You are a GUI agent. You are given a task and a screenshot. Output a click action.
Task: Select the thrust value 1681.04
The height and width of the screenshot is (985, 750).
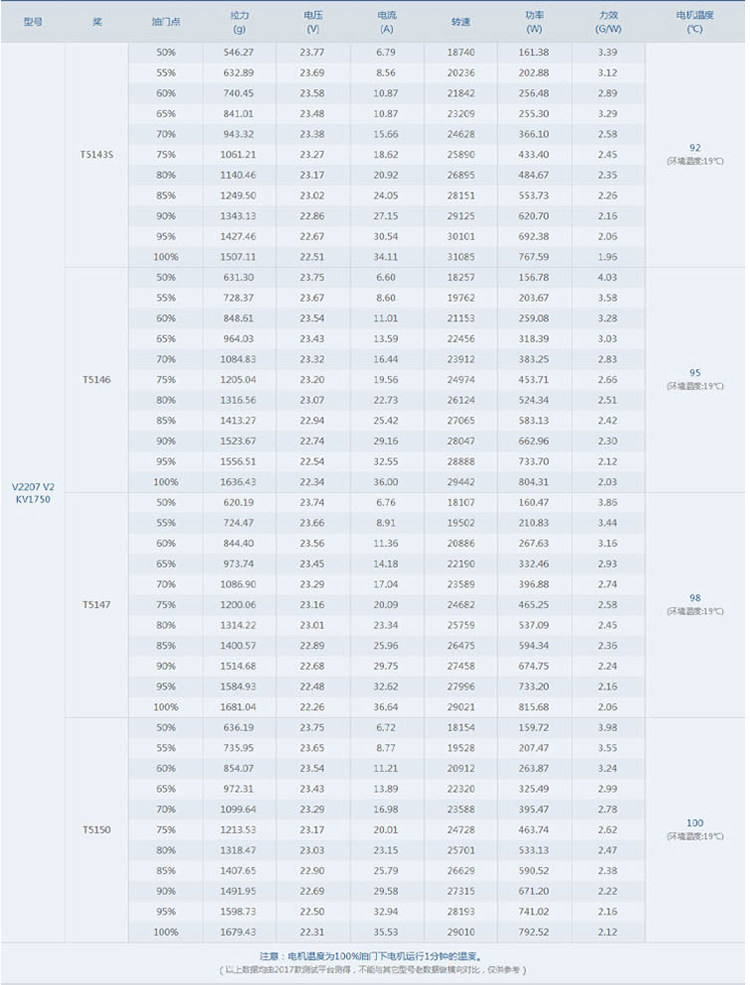(238, 707)
